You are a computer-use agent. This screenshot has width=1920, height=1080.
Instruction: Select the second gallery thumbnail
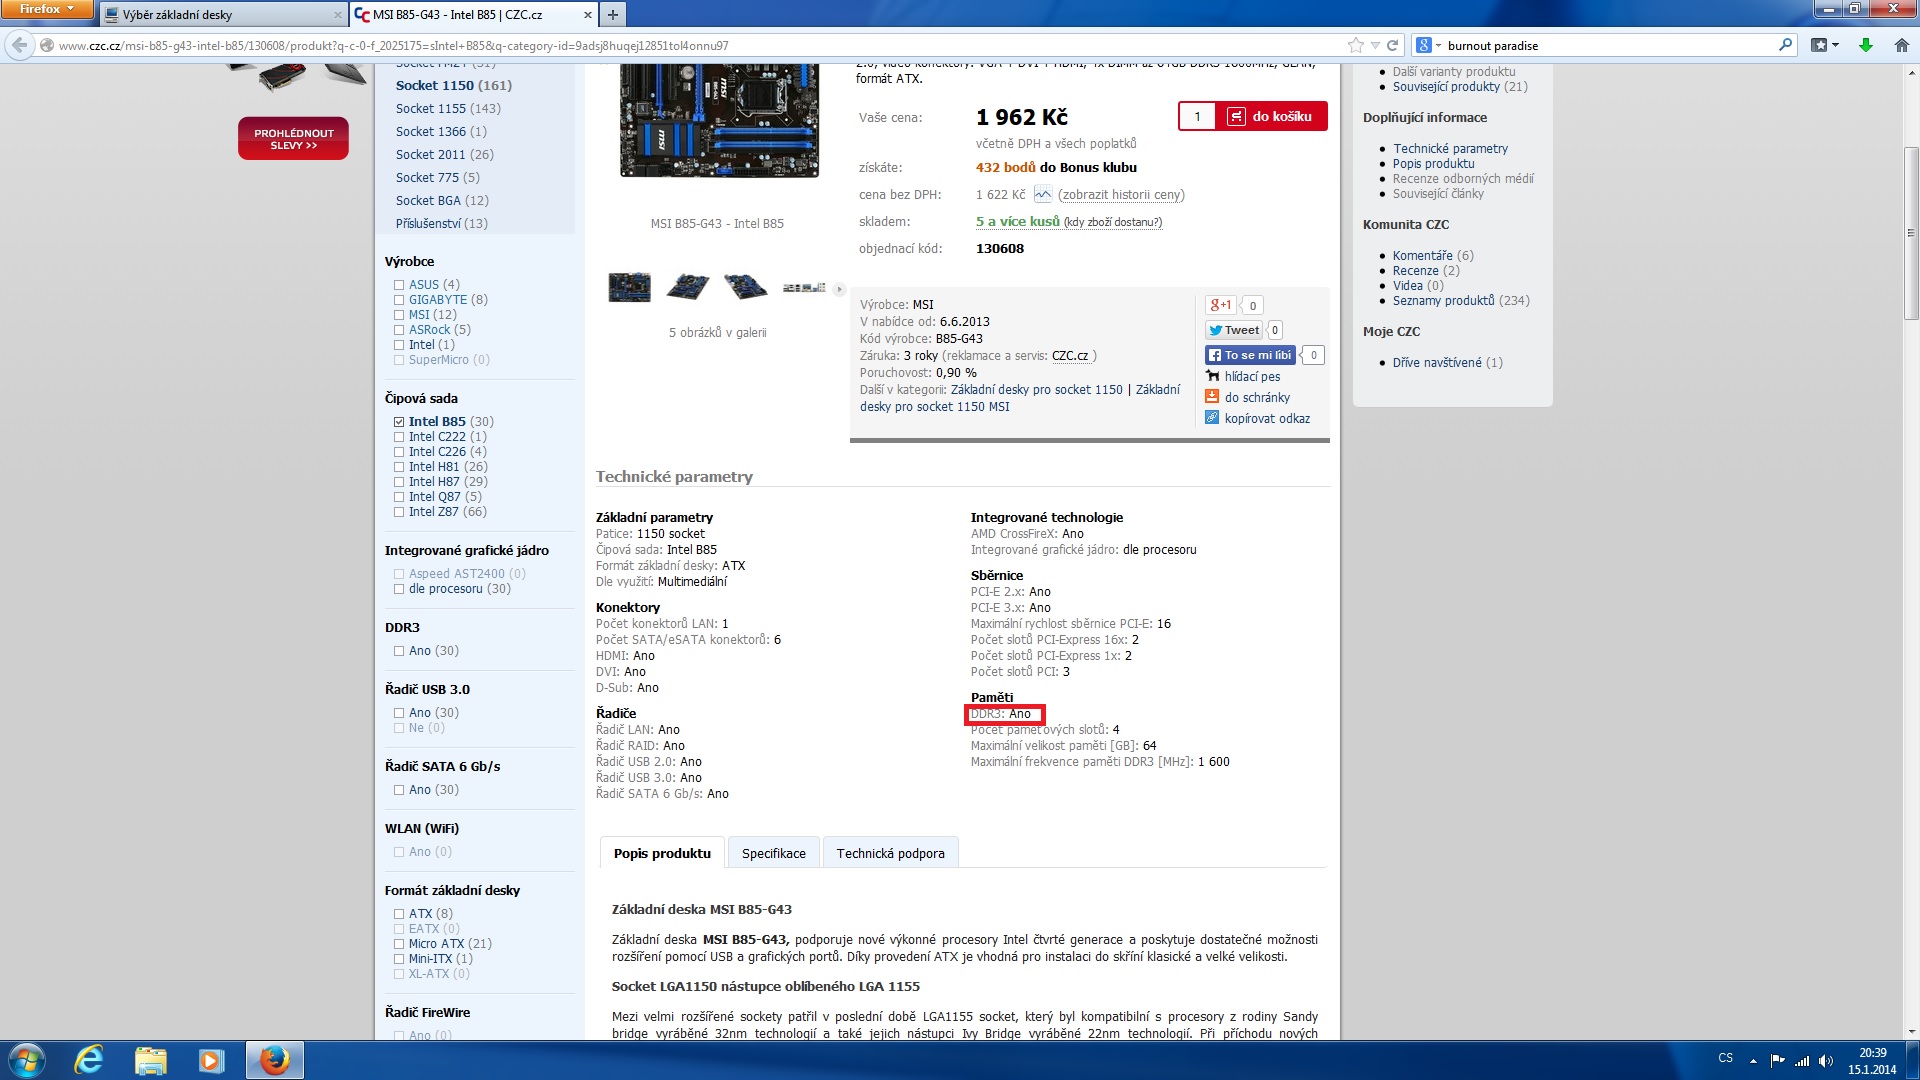(687, 287)
